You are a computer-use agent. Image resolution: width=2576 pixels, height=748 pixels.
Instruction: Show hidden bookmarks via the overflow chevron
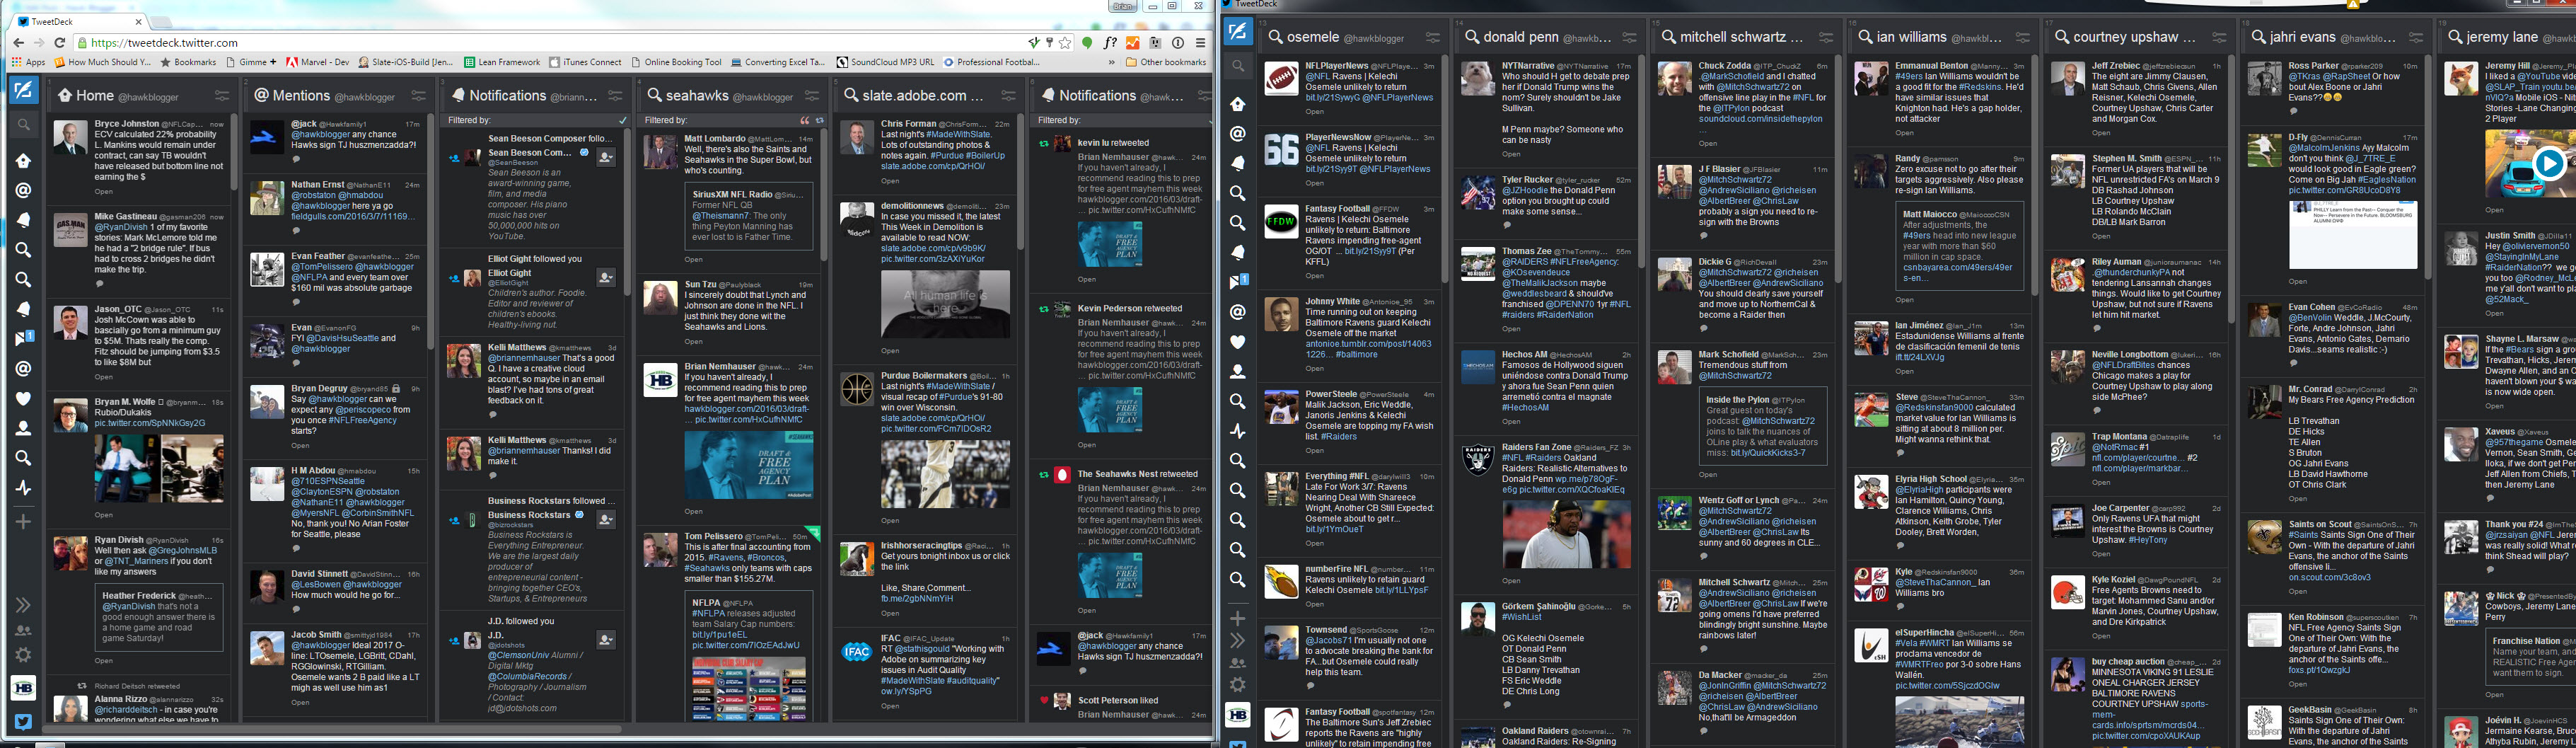tap(1111, 62)
